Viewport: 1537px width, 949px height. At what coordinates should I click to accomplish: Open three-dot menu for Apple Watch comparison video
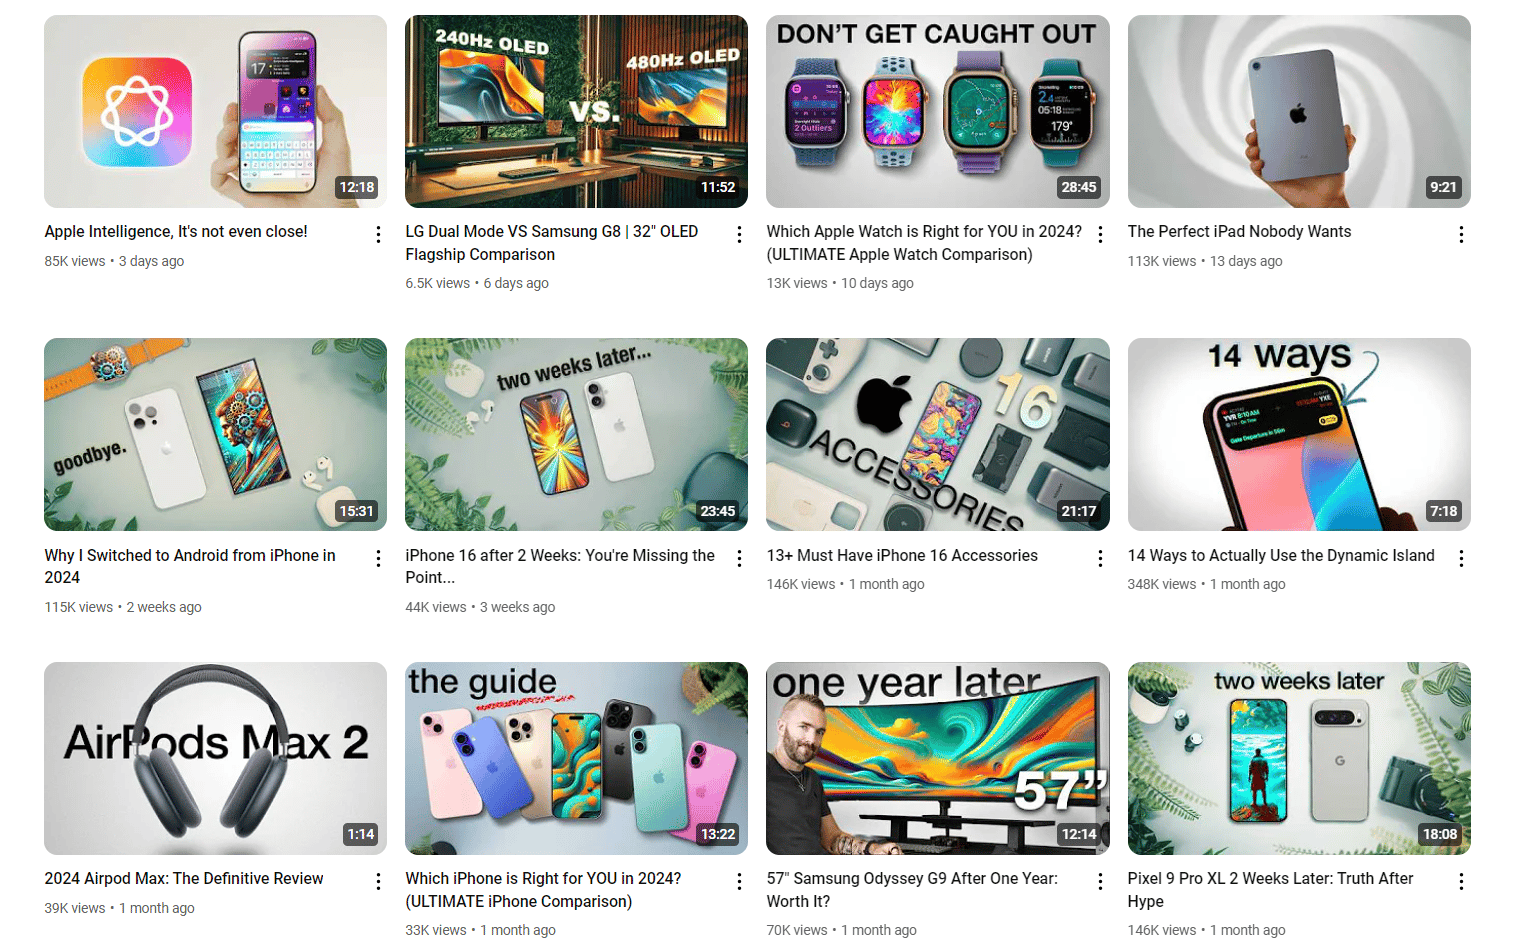1100,235
